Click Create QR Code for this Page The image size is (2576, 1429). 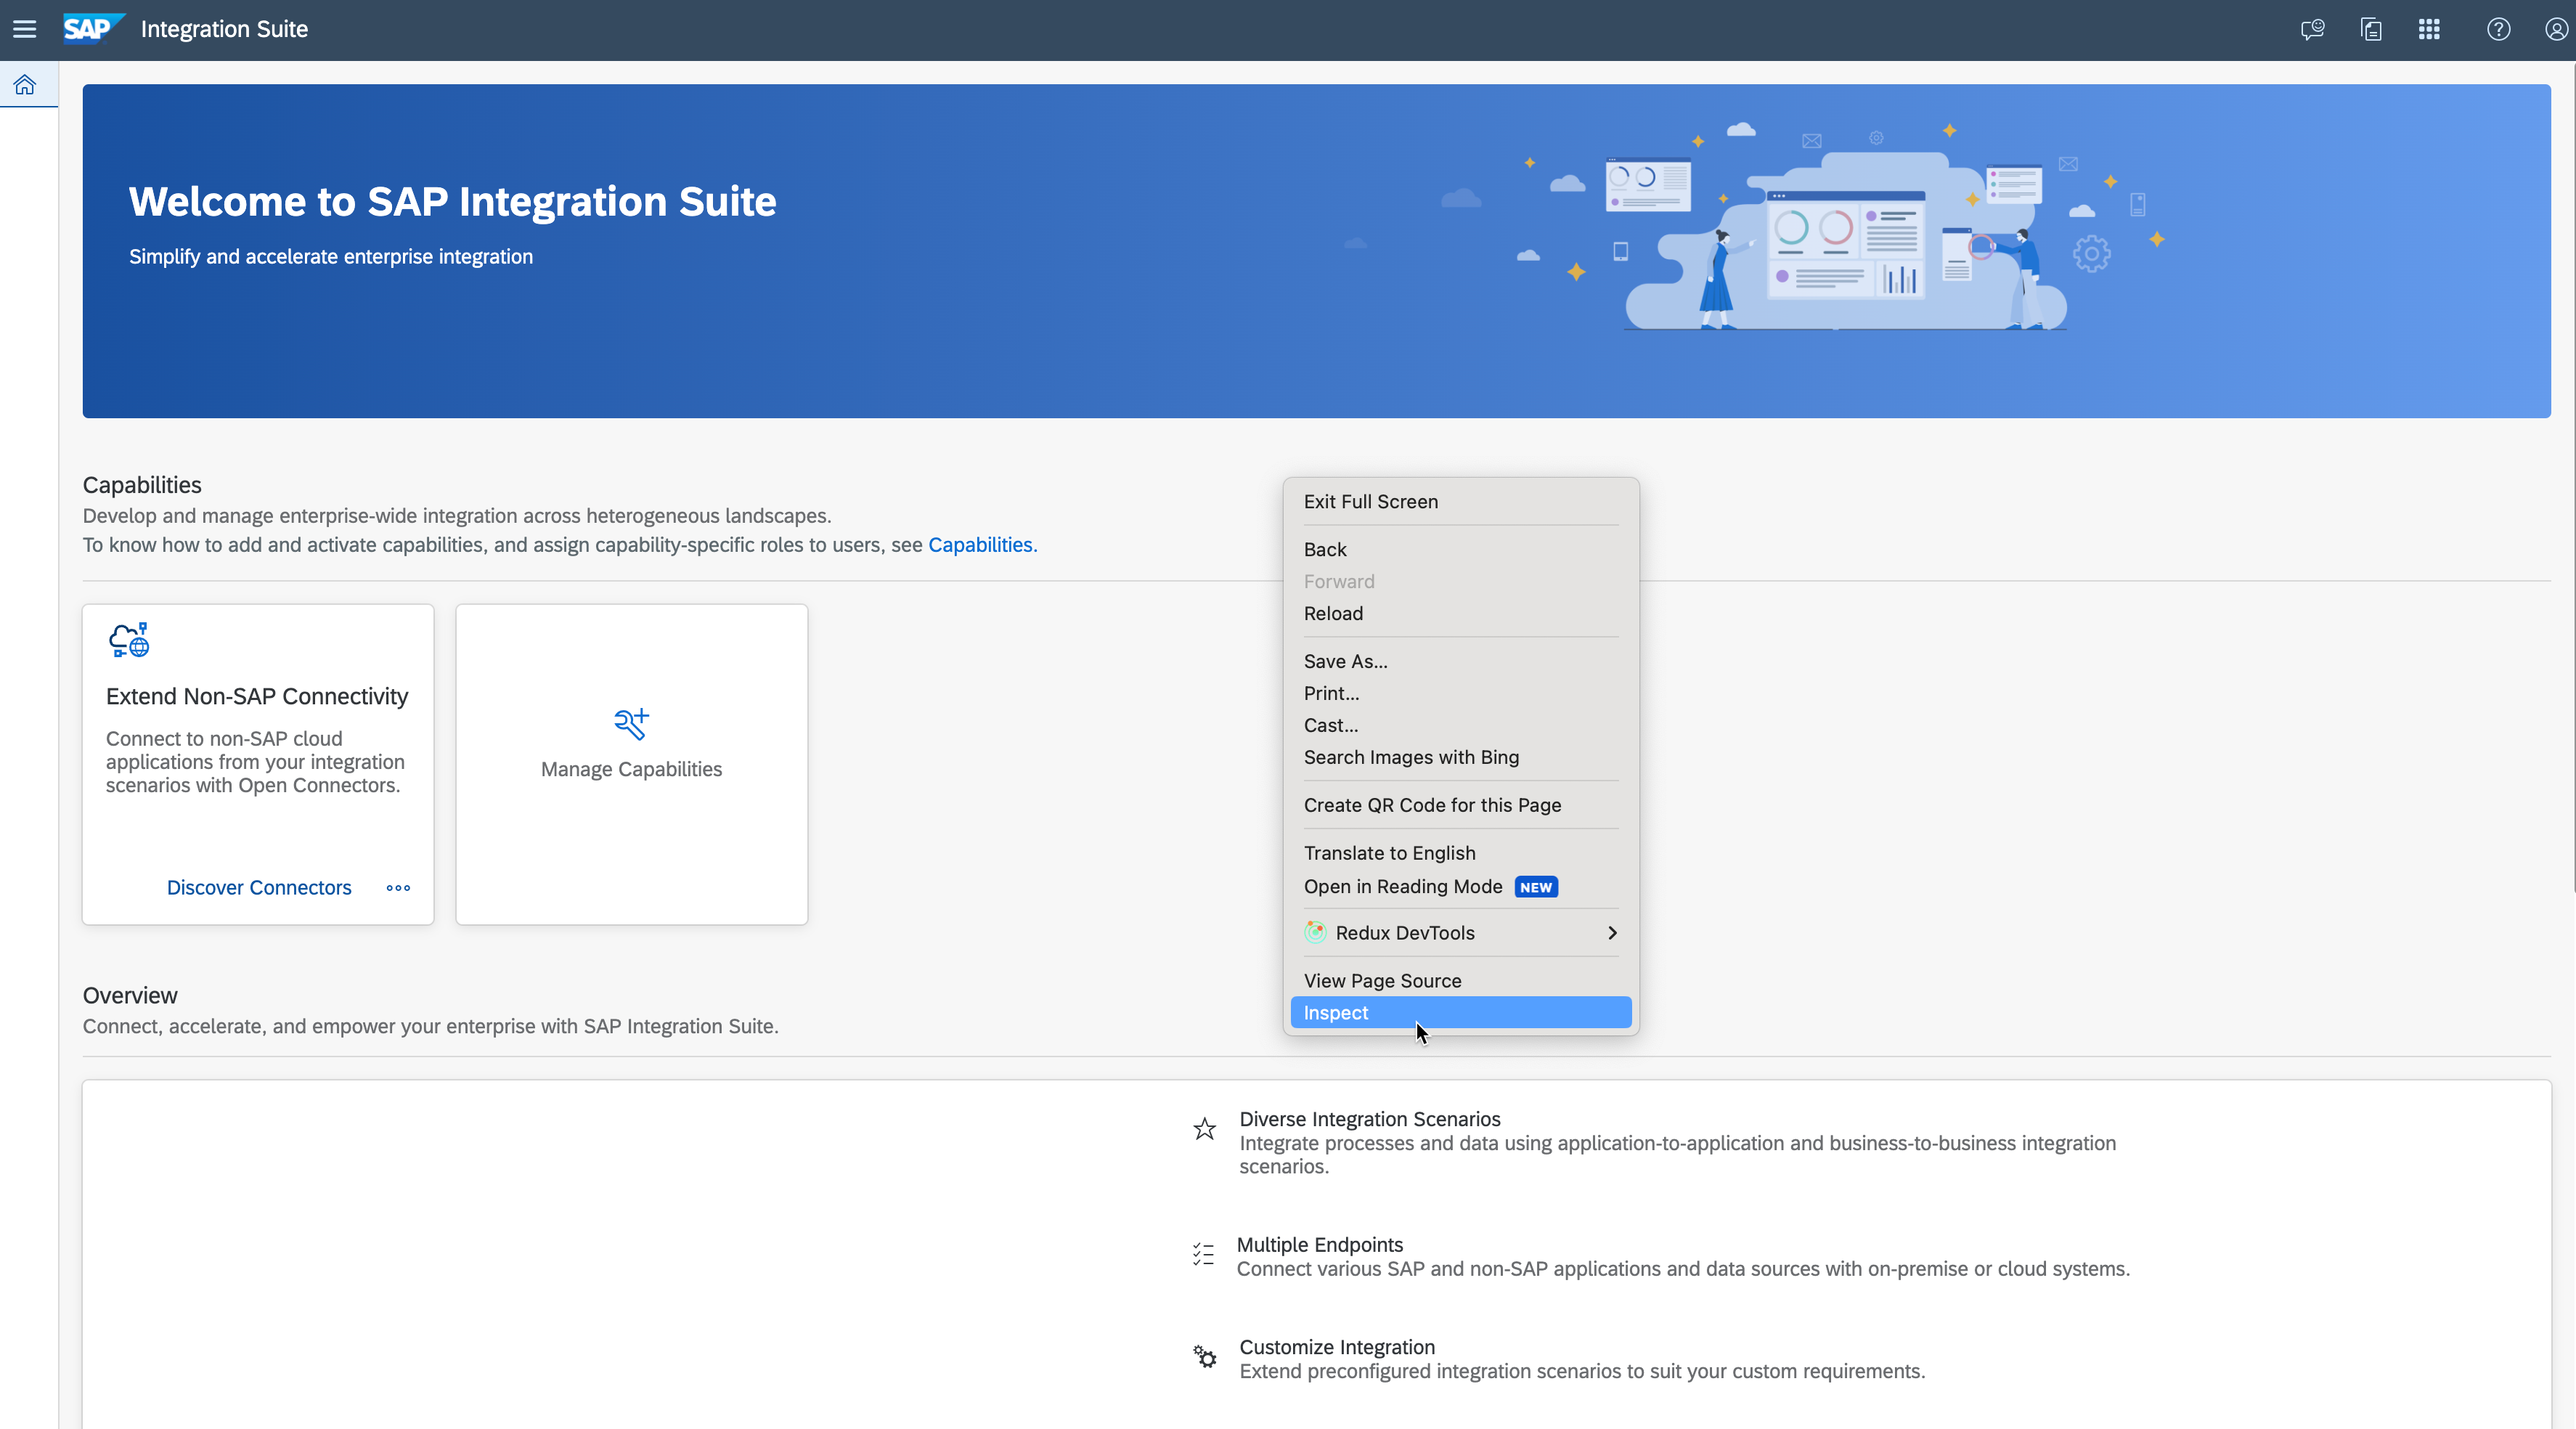1432,805
